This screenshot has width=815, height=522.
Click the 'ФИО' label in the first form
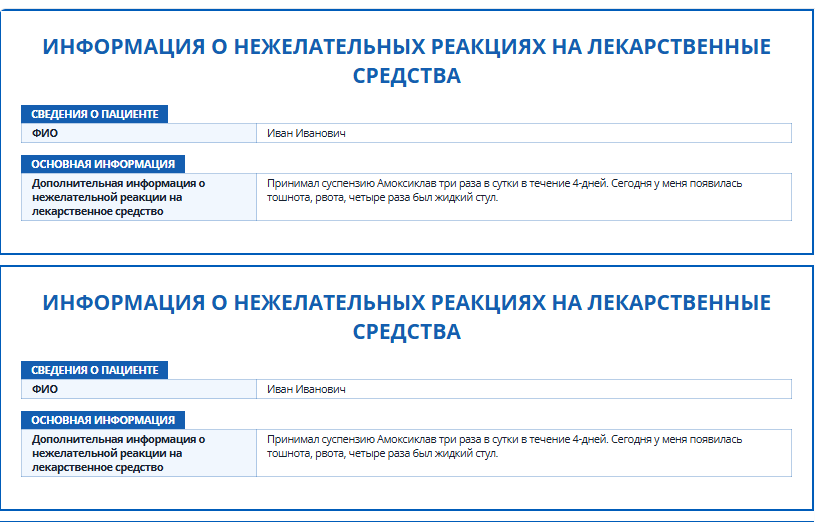45,133
